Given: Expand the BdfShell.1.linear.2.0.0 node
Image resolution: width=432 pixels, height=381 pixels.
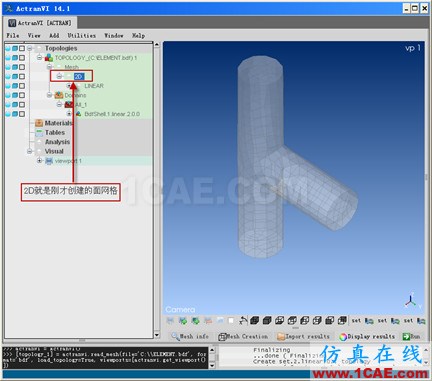Looking at the screenshot, I should [69, 114].
